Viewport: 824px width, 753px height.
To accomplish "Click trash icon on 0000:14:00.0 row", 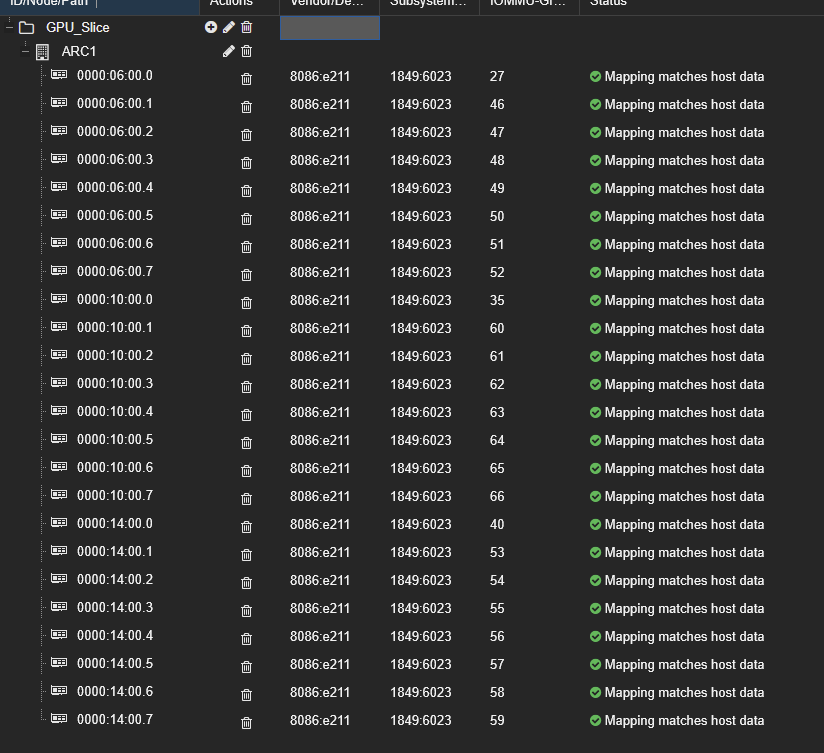I will (247, 527).
